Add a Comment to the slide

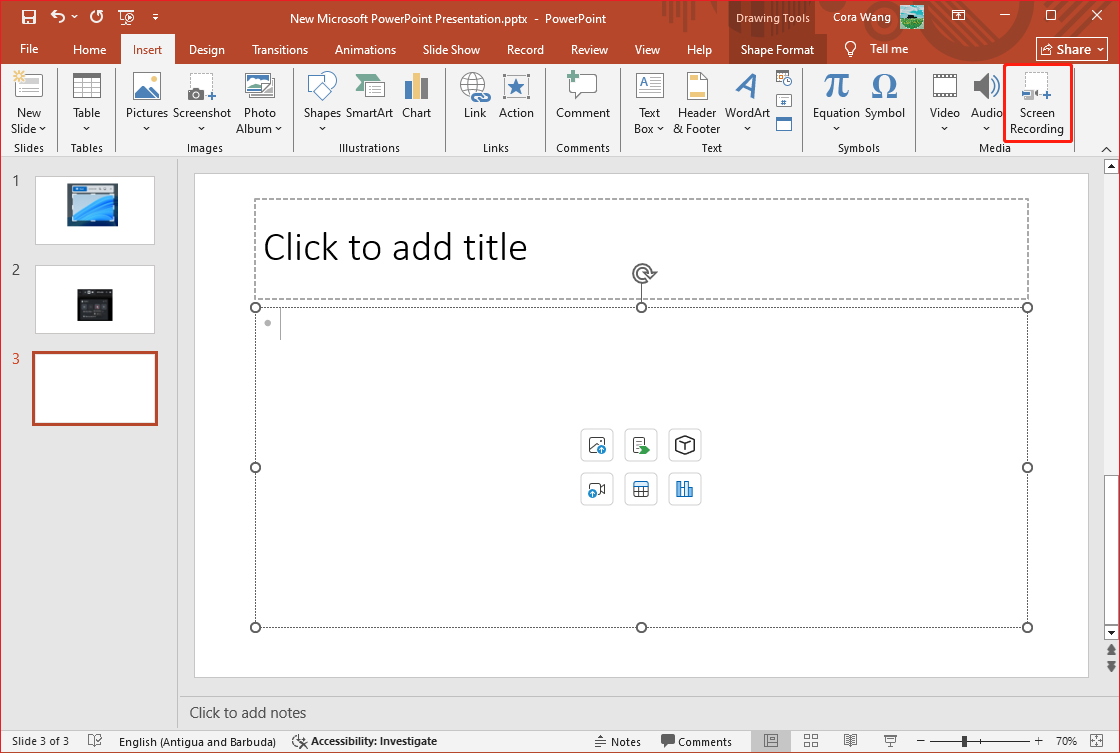click(582, 98)
